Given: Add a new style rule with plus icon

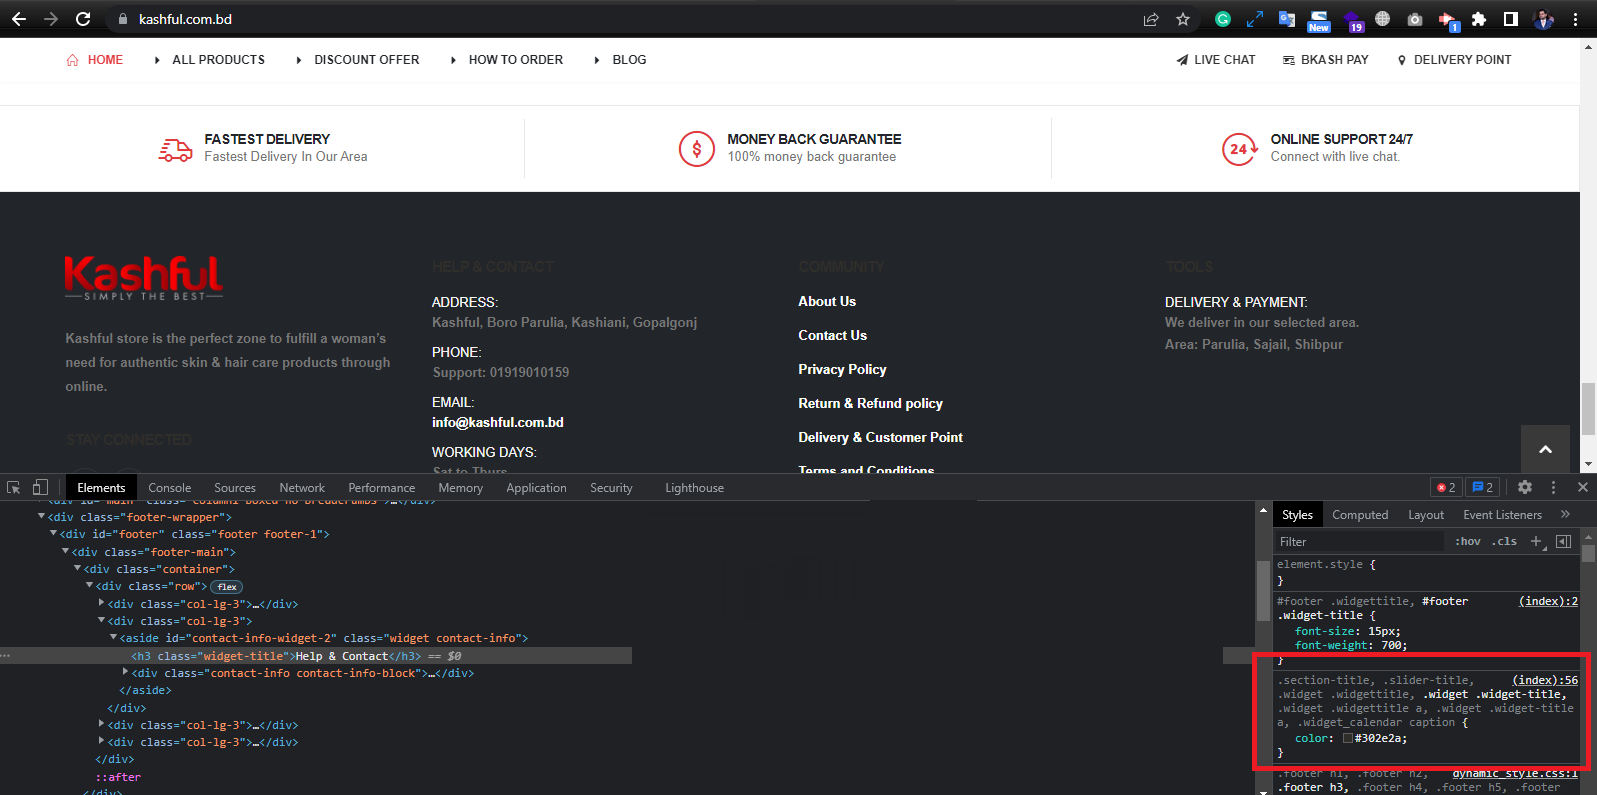Looking at the screenshot, I should pyautogui.click(x=1537, y=541).
